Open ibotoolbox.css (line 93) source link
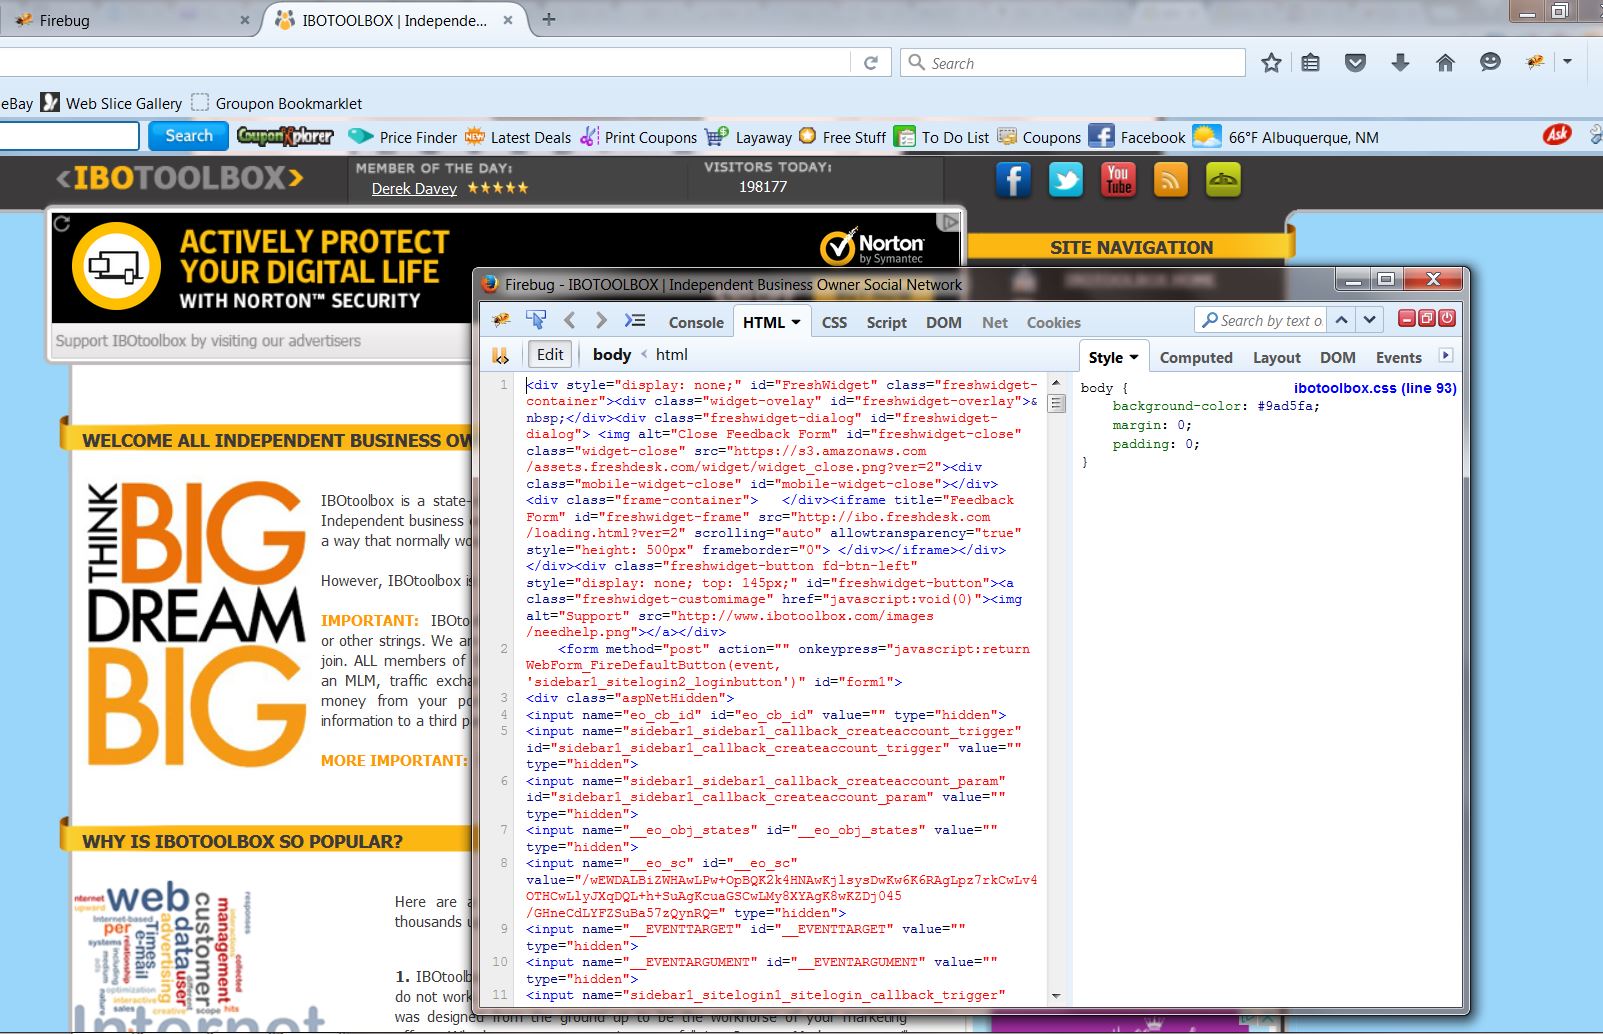This screenshot has height=1034, width=1603. pyautogui.click(x=1375, y=388)
